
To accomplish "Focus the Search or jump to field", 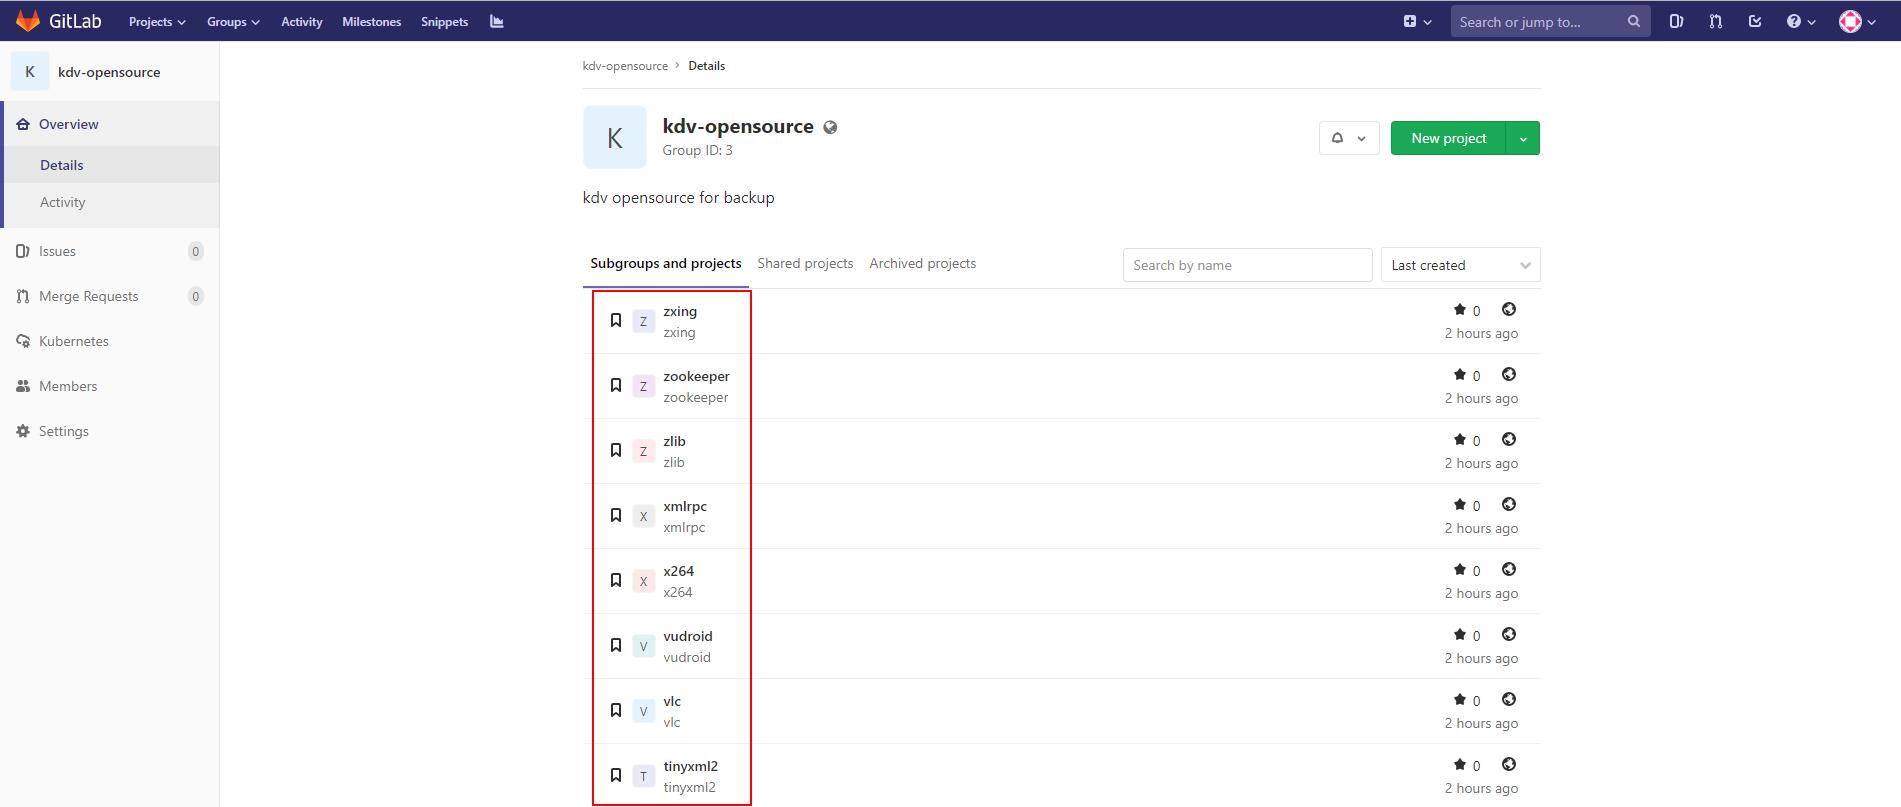I will [x=1550, y=21].
